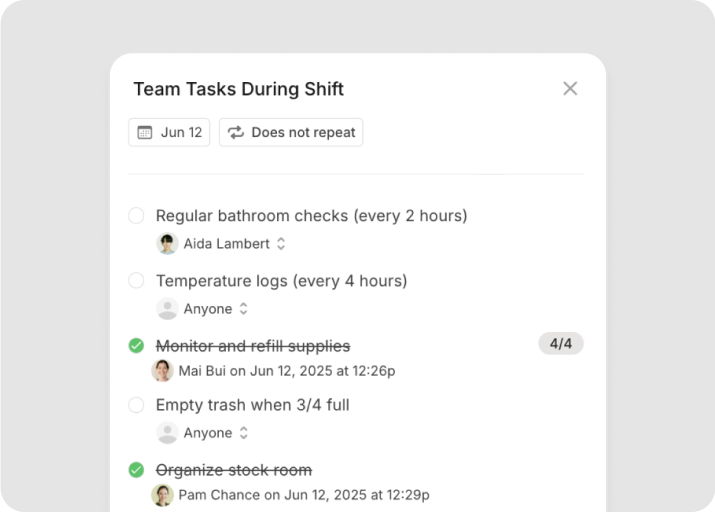Click placeholder avatar under Temperature logs
The width and height of the screenshot is (715, 512).
click(x=167, y=309)
